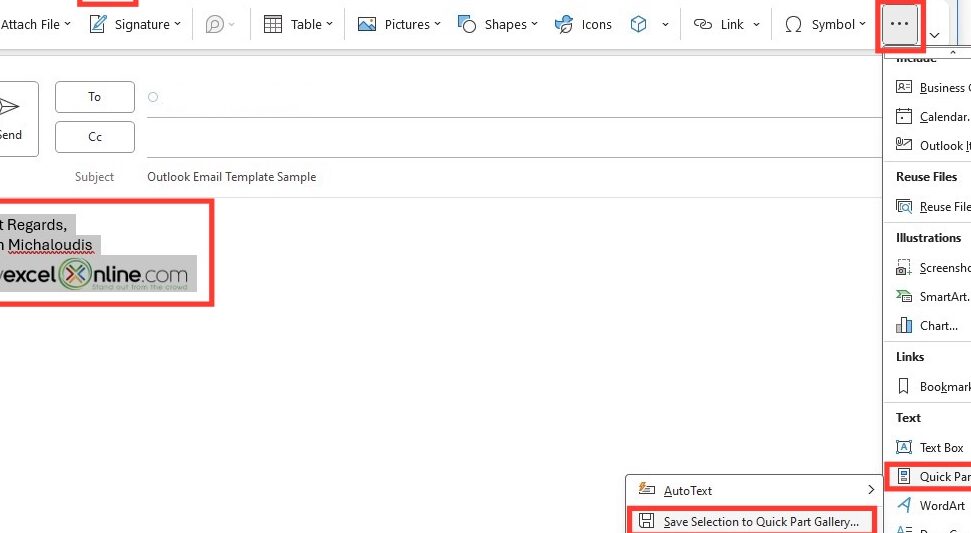Click Save Selection to Quick Part Gallery
This screenshot has width=971, height=533.
[751, 522]
